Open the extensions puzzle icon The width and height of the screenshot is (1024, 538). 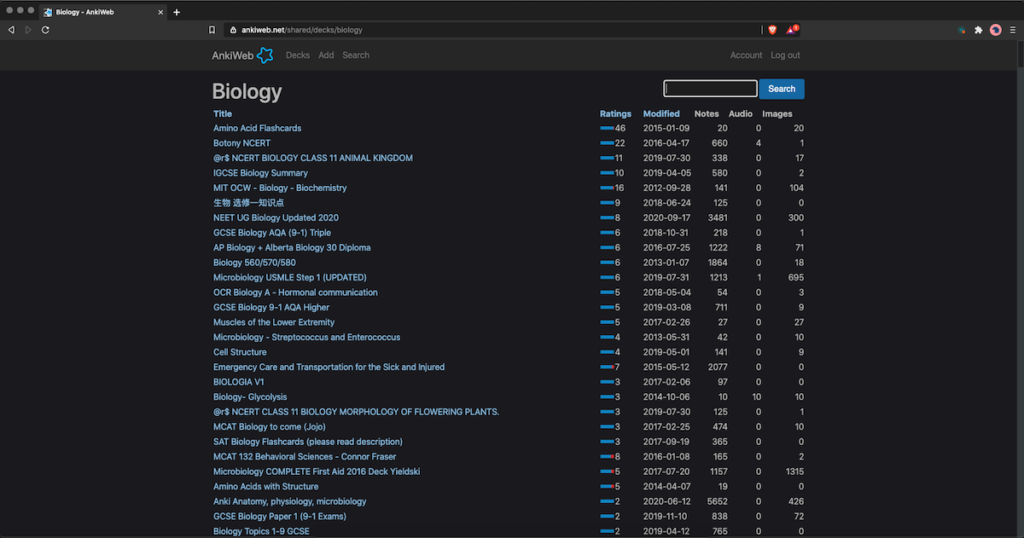click(978, 30)
